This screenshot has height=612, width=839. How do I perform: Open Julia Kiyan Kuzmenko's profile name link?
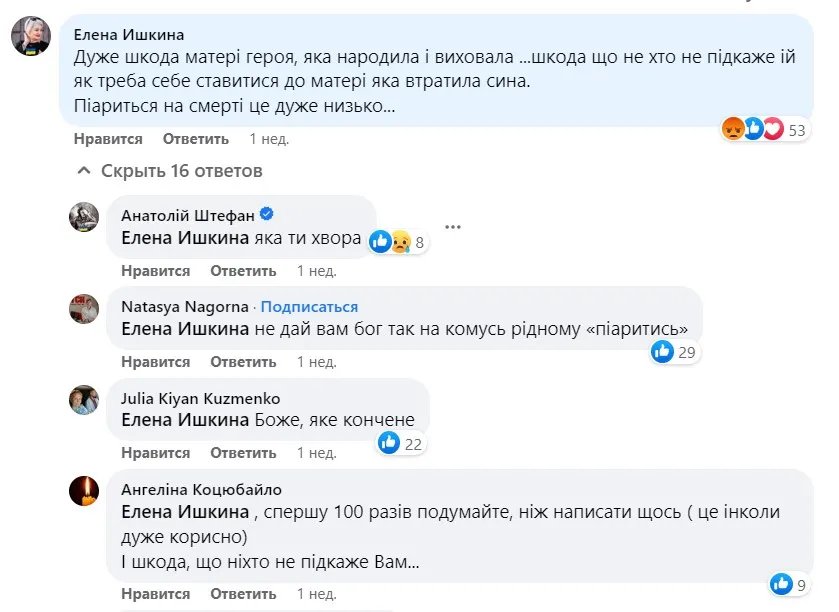200,398
